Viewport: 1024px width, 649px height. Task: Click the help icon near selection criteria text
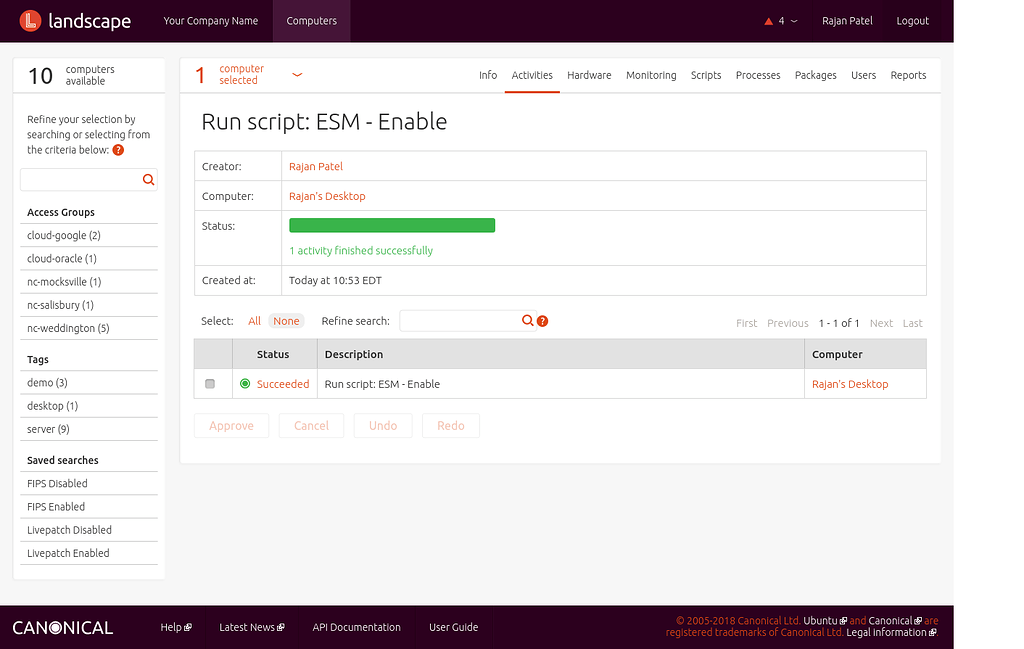pos(117,150)
